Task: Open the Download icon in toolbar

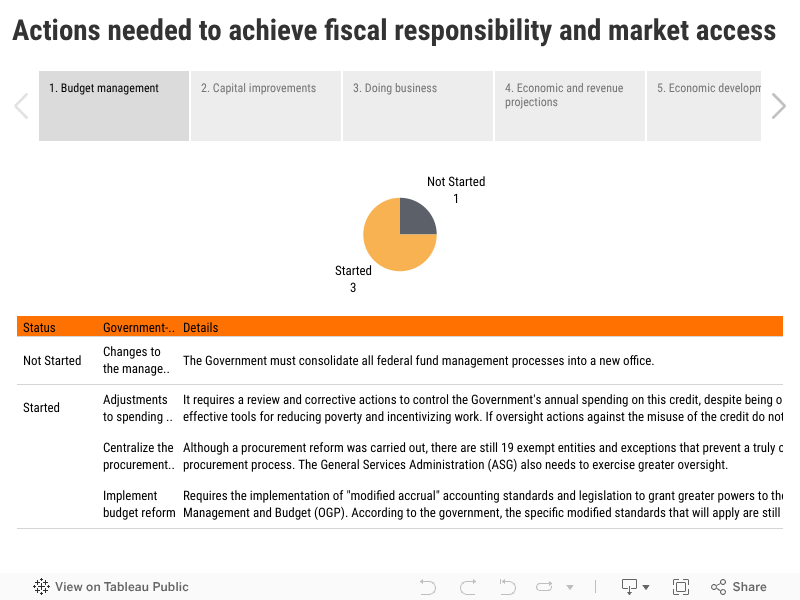Action: [x=630, y=587]
